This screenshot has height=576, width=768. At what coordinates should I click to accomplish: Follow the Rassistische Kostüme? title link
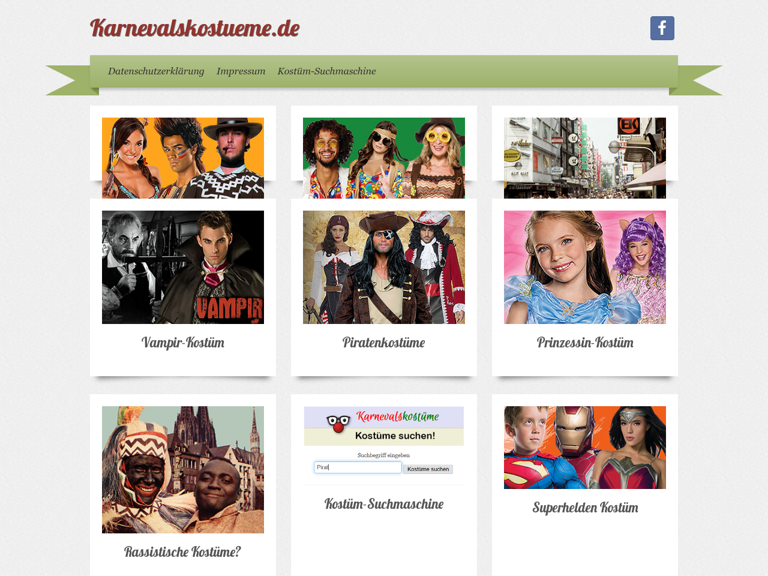point(183,552)
